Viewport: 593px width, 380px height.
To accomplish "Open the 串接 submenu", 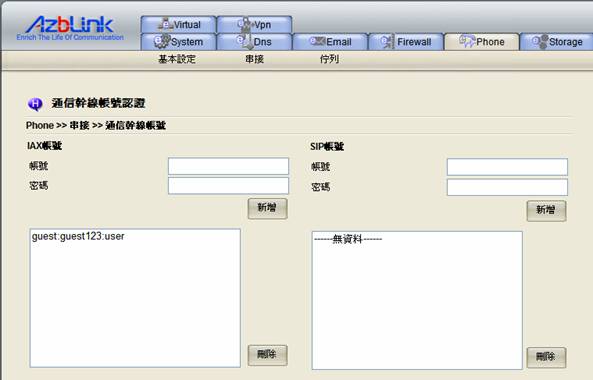I will coord(254,59).
